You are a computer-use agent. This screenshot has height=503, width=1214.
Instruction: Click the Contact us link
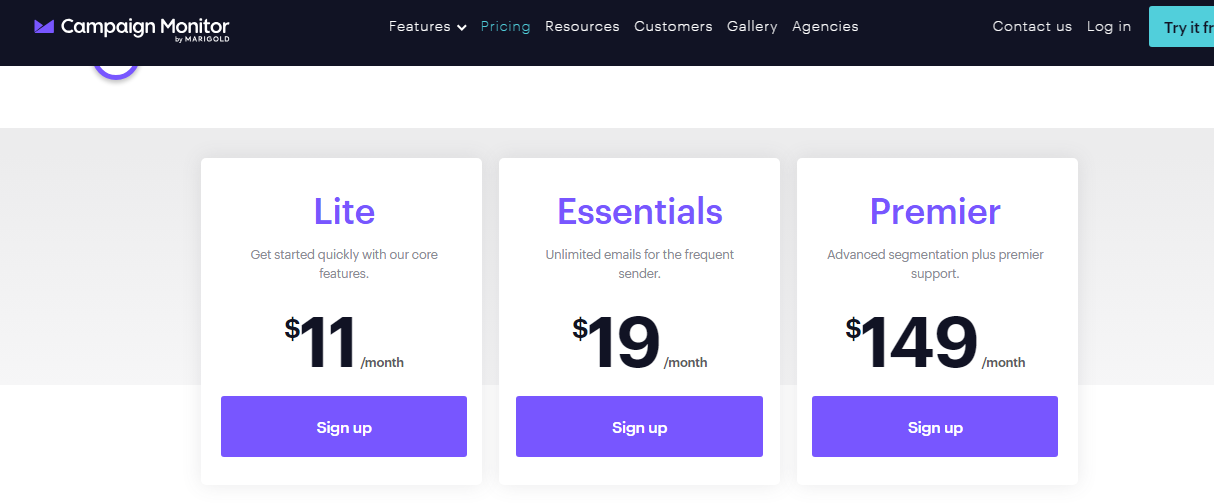[x=1032, y=27]
